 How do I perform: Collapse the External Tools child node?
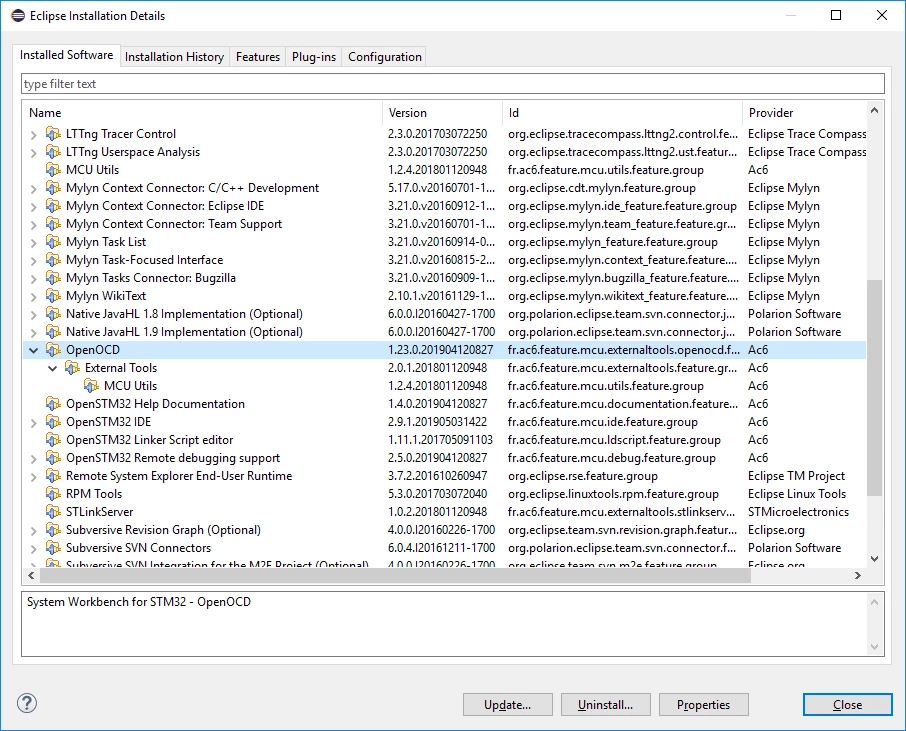(x=53, y=368)
